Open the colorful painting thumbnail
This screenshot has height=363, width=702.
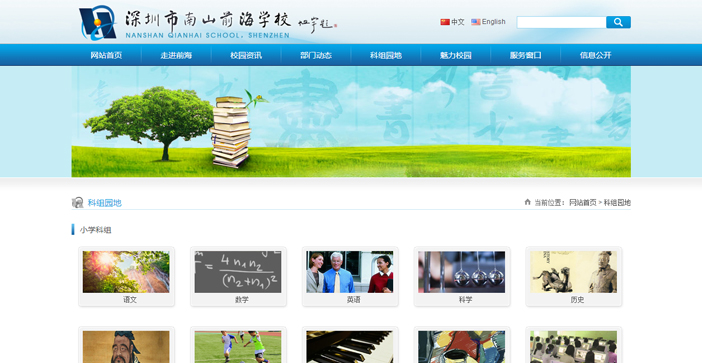tap(462, 347)
